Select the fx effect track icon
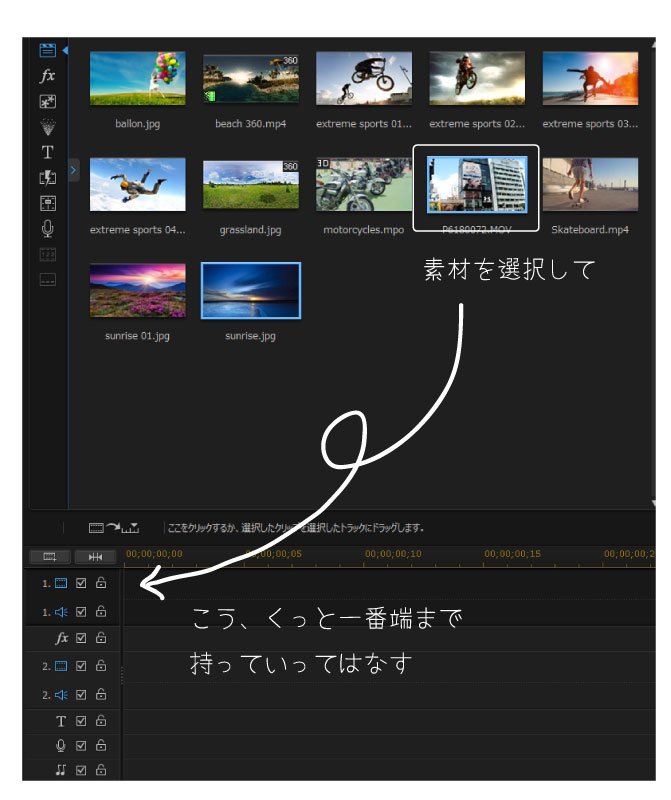 [61, 638]
